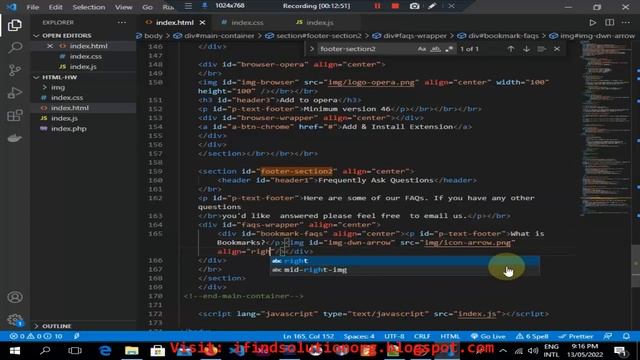
Task: Open editor More Actions menu
Action: click(626, 22)
